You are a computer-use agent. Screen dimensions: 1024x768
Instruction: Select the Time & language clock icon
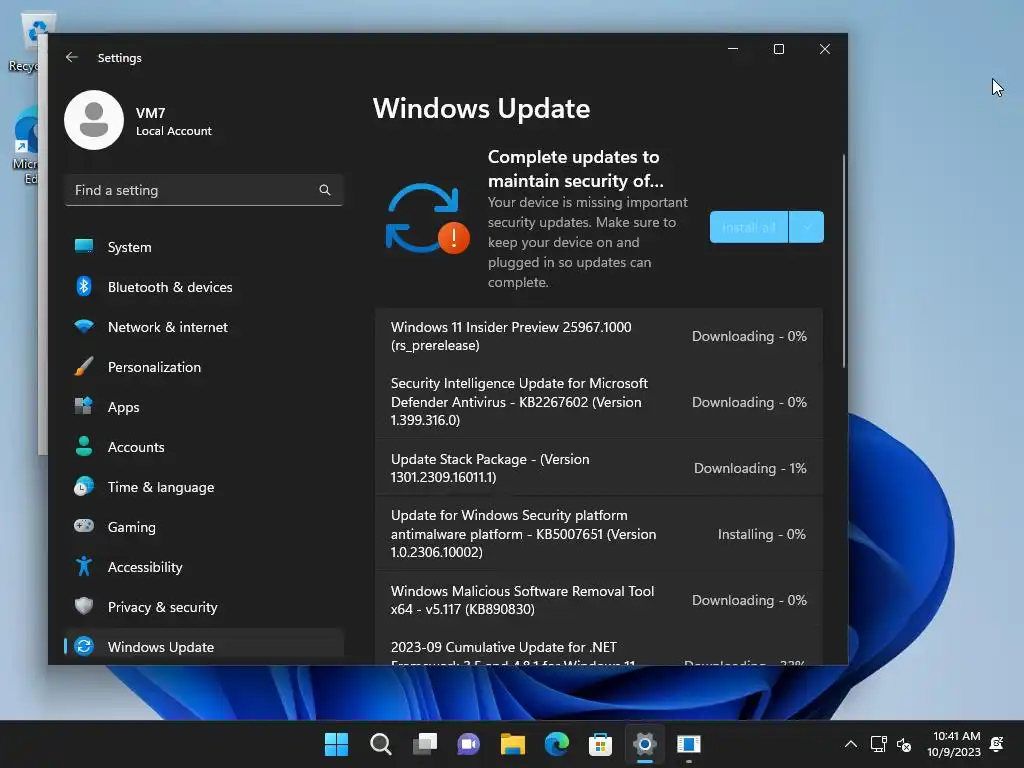click(x=84, y=487)
